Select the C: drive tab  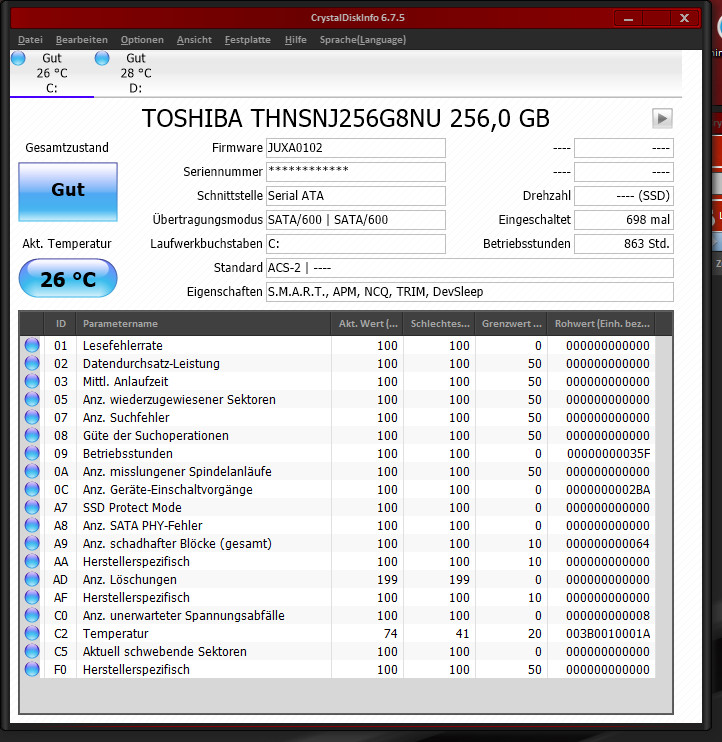(52, 73)
